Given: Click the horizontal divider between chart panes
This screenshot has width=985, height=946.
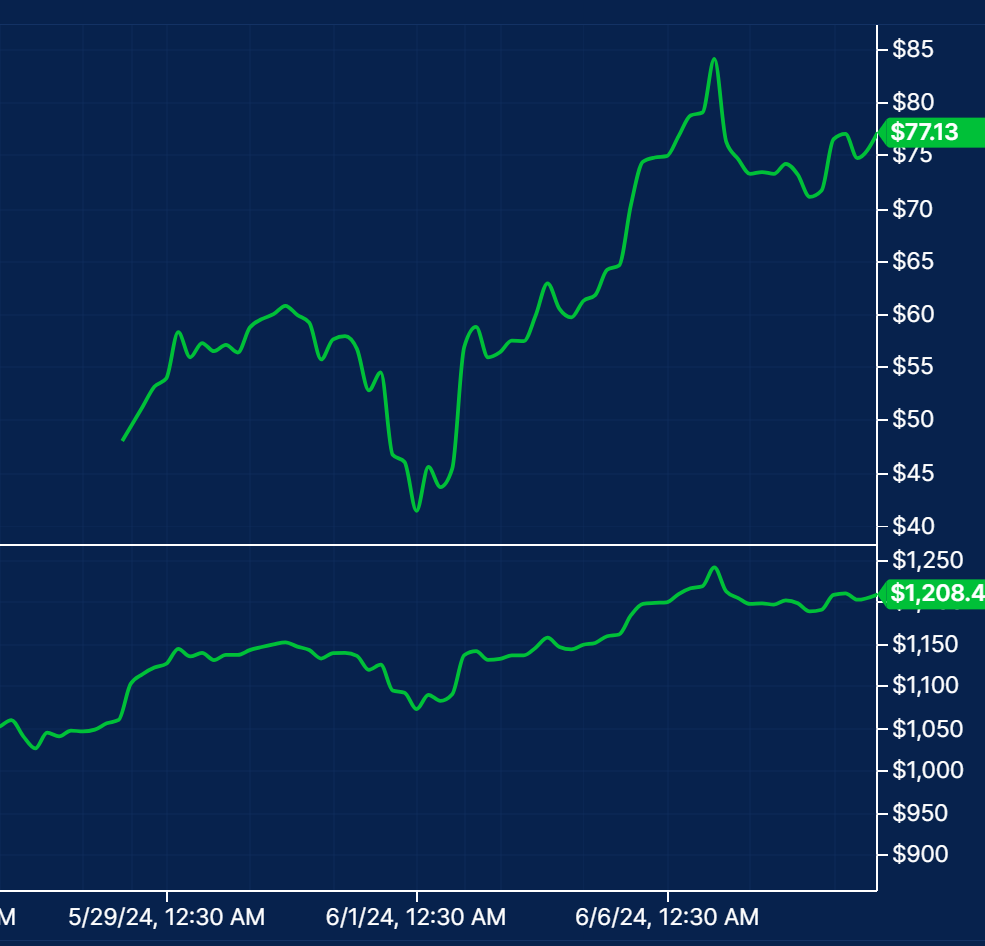Looking at the screenshot, I should (438, 545).
